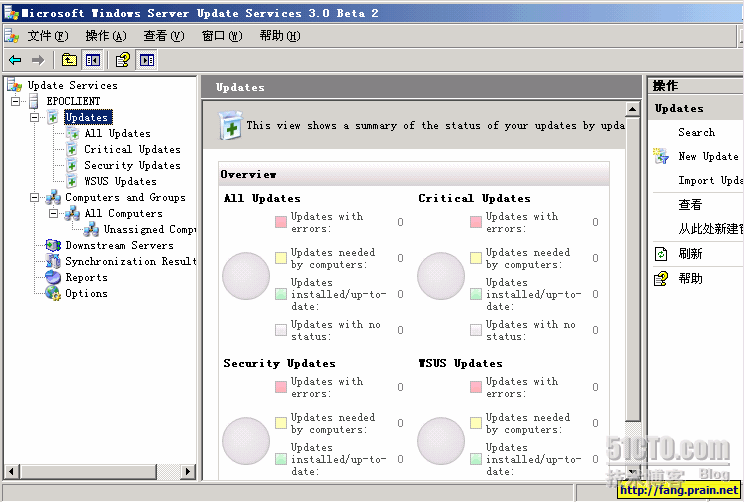The image size is (744, 502).
Task: Select WSUS Updates in the tree
Action: point(120,181)
